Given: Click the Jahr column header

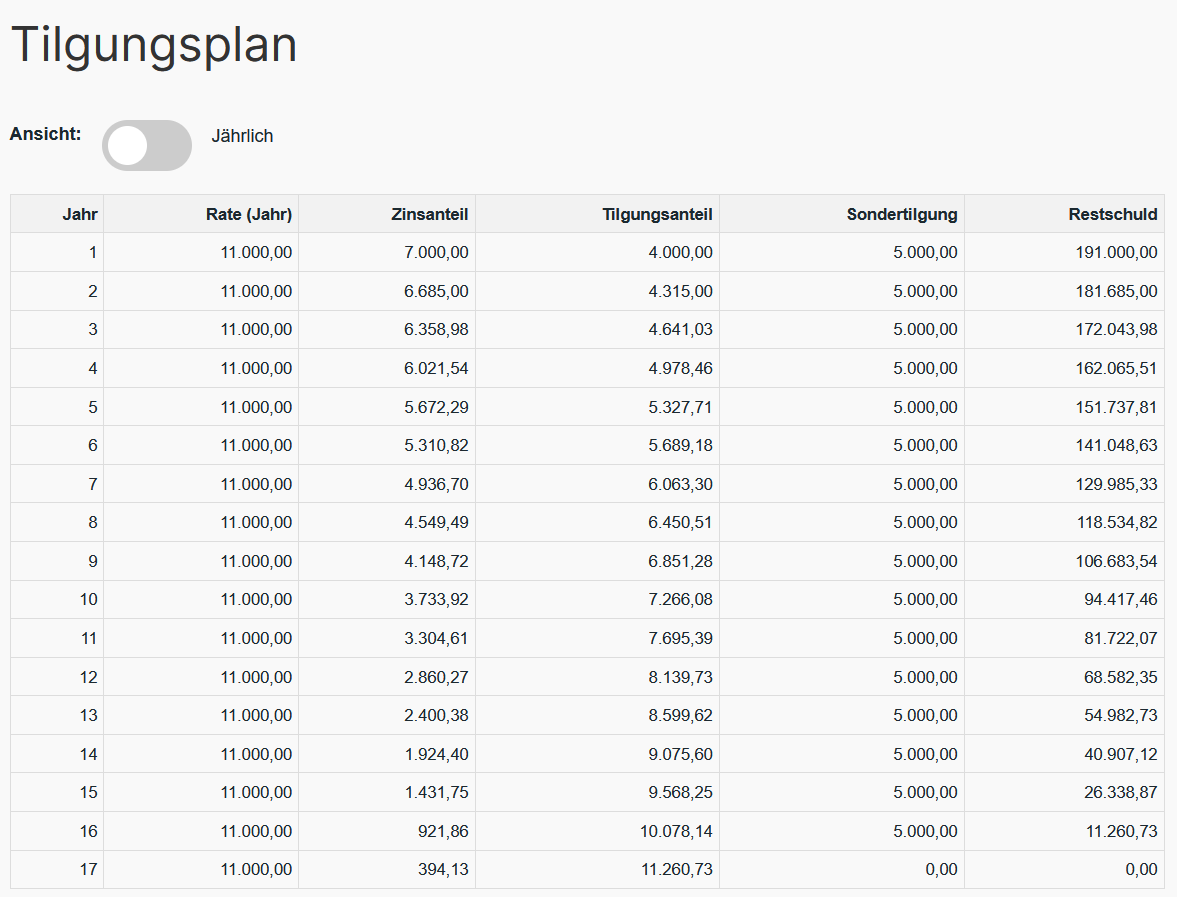Looking at the screenshot, I should point(81,213).
